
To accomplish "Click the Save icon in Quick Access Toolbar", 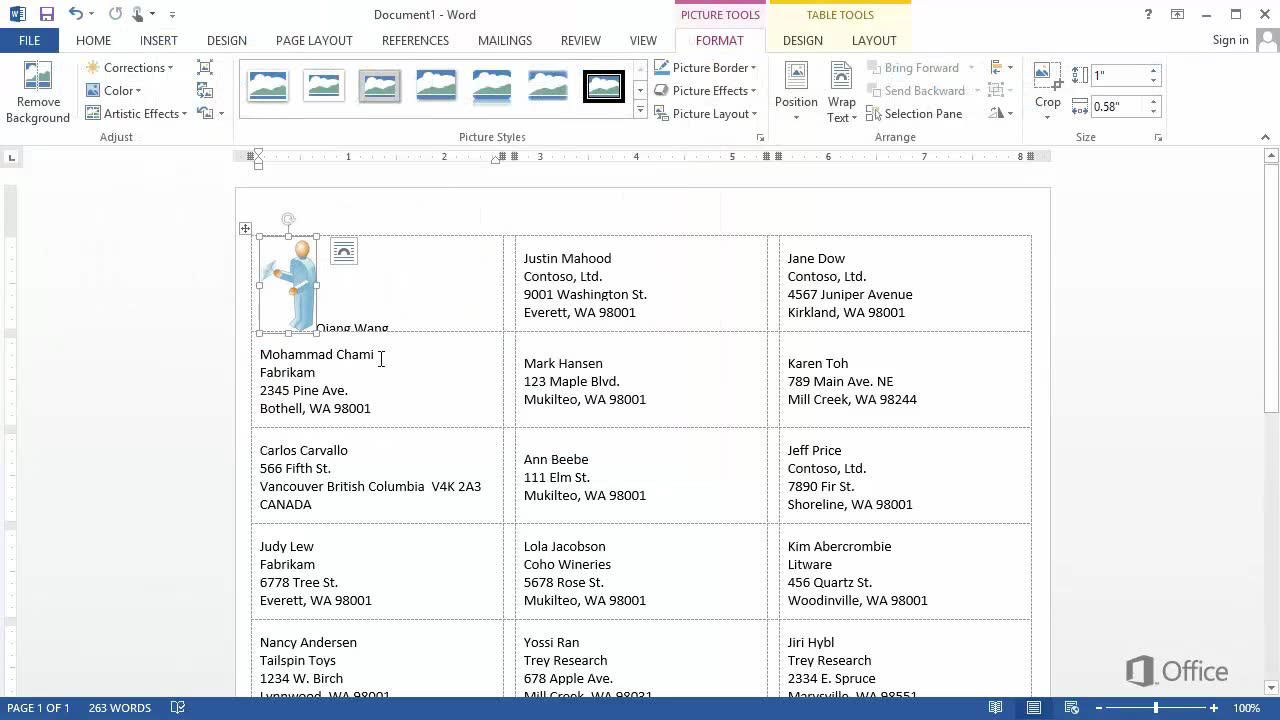I will point(46,14).
